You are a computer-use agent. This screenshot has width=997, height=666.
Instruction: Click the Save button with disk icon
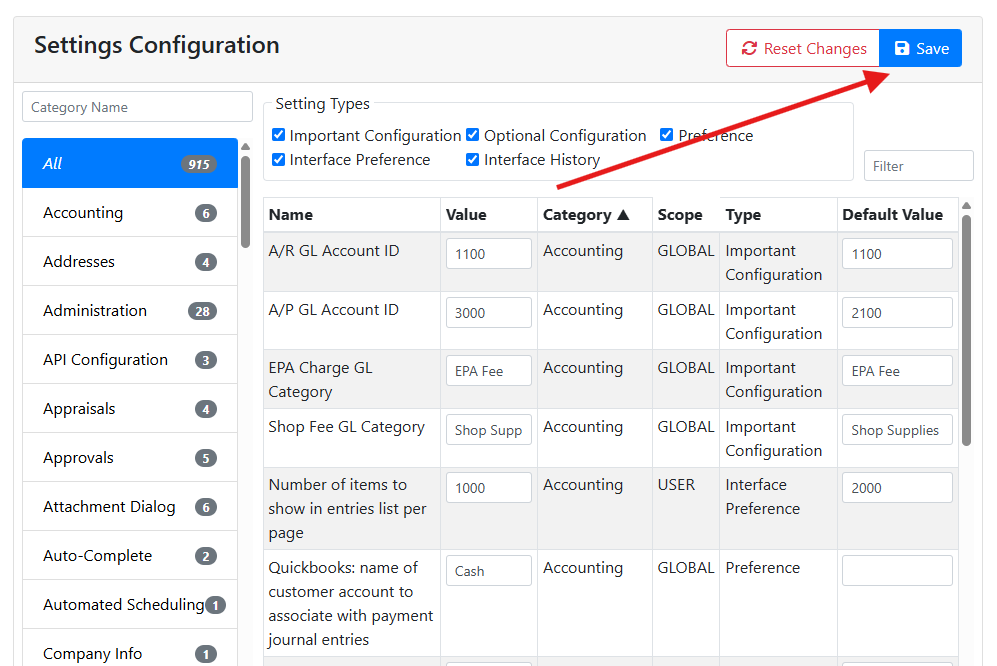[920, 48]
